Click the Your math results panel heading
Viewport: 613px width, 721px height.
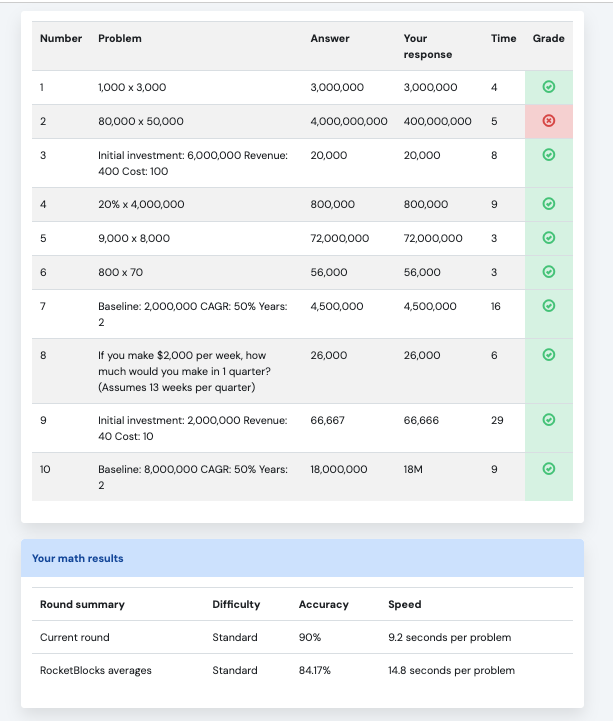[x=78, y=558]
